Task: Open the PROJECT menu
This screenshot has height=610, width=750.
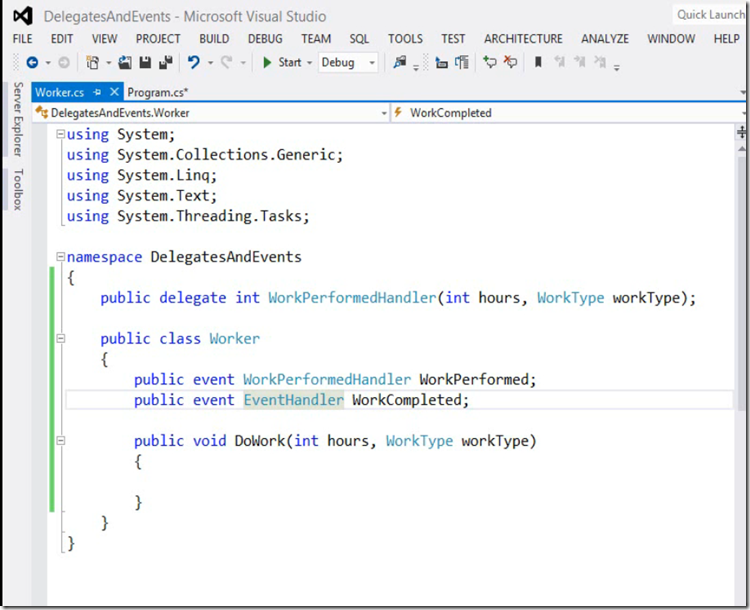Action: pyautogui.click(x=158, y=39)
